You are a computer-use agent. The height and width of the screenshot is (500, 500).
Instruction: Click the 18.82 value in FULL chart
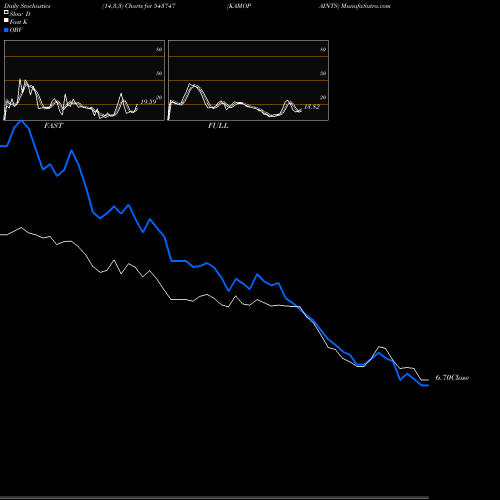(x=312, y=107)
